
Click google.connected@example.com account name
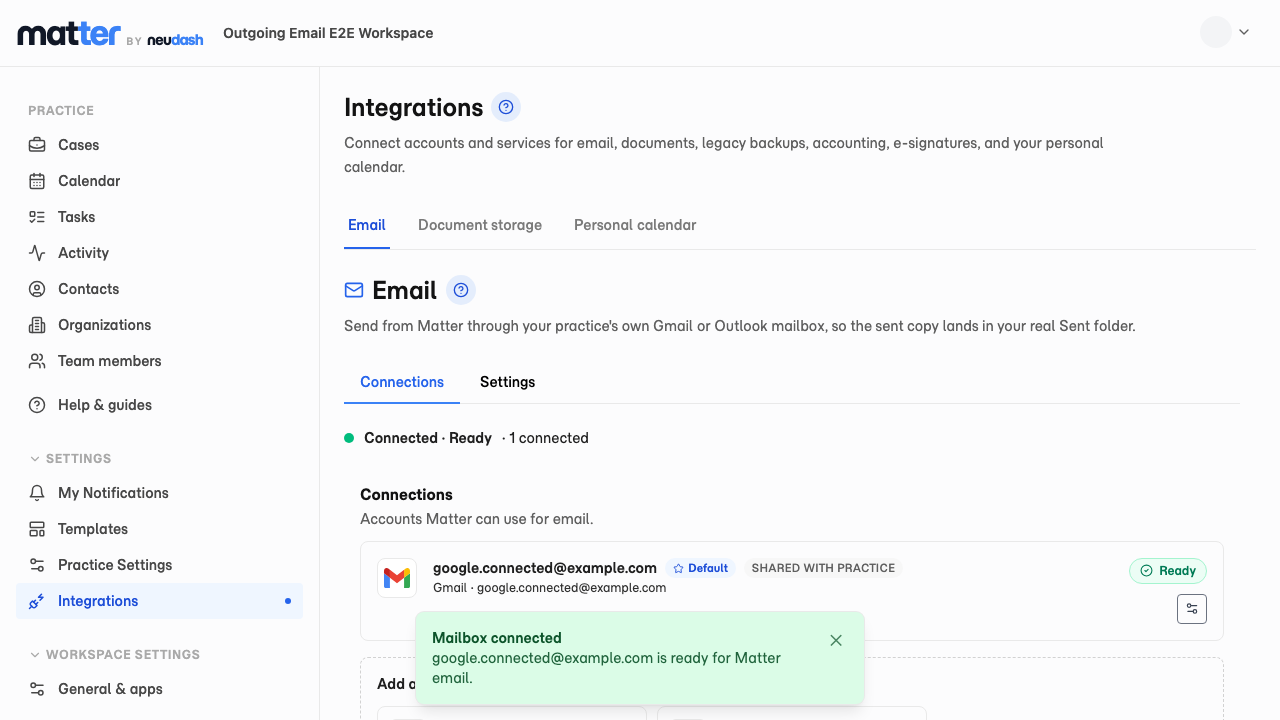pyautogui.click(x=545, y=568)
